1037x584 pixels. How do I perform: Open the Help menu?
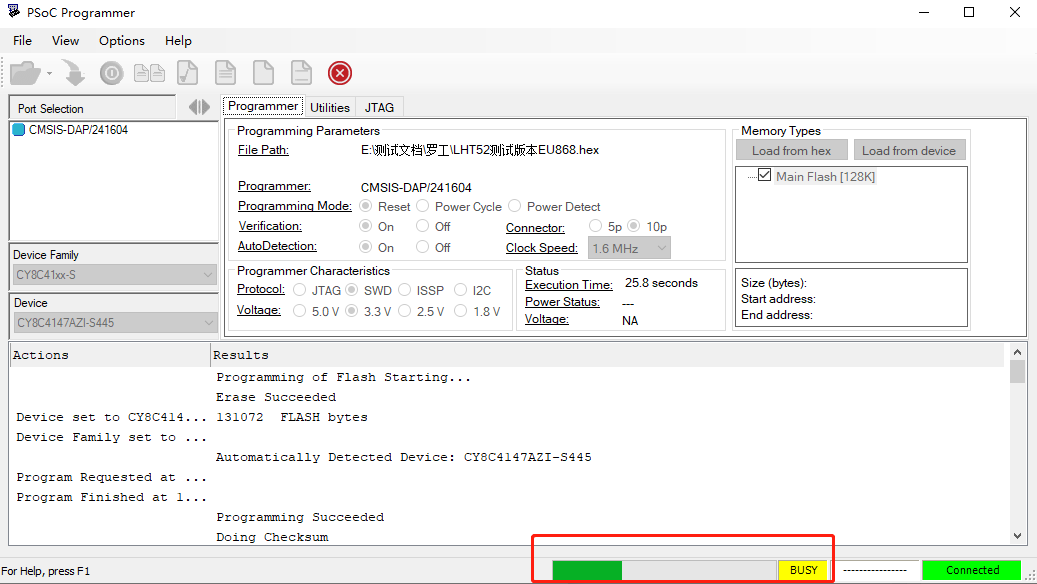[179, 40]
